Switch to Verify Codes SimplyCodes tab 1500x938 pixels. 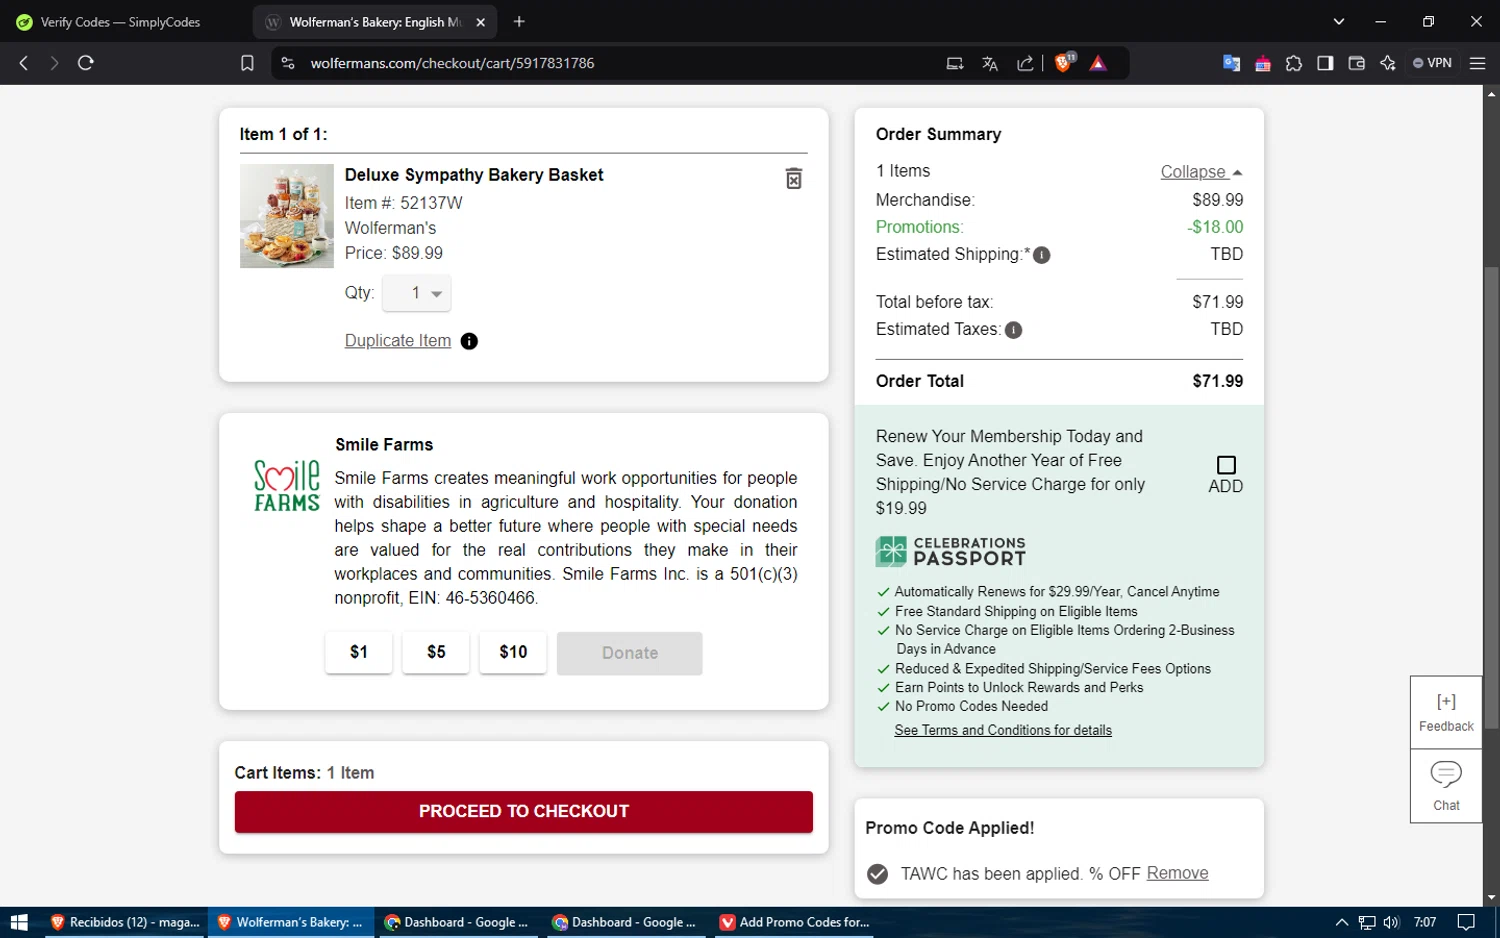pos(120,22)
